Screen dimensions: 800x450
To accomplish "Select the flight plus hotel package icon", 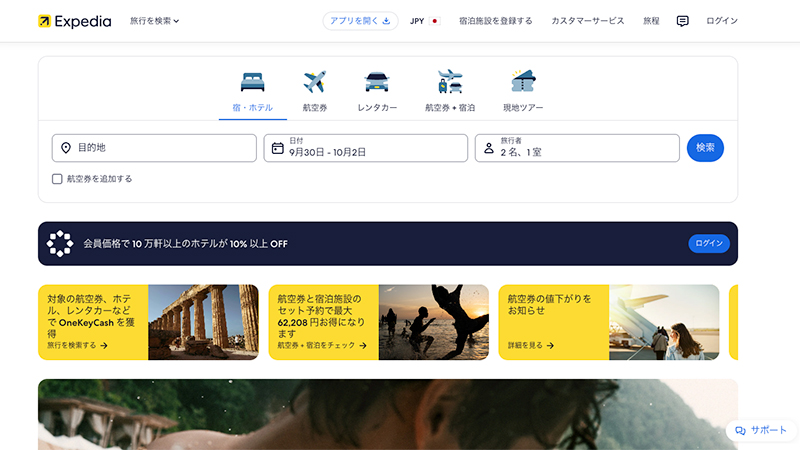I will pyautogui.click(x=450, y=82).
